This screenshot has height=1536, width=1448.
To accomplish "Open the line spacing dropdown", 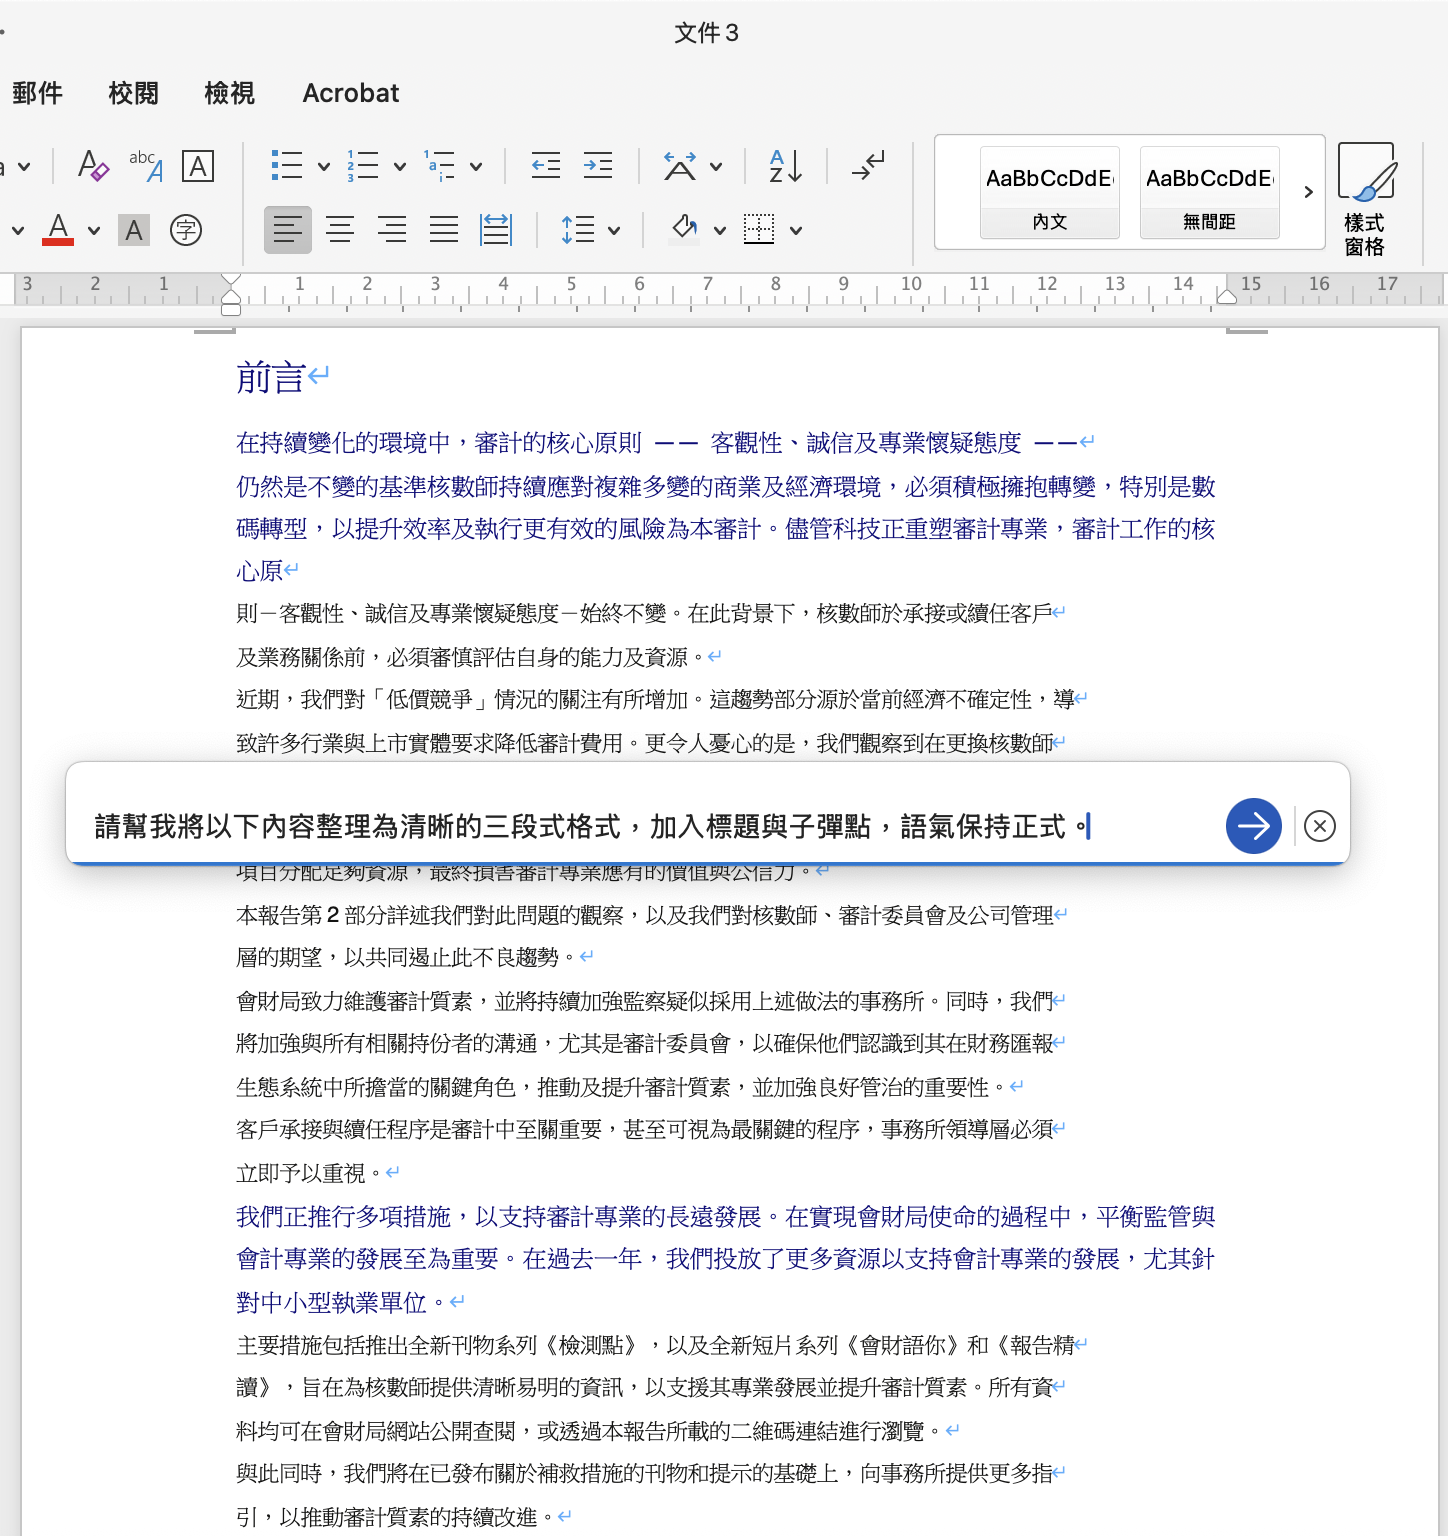I will (614, 231).
